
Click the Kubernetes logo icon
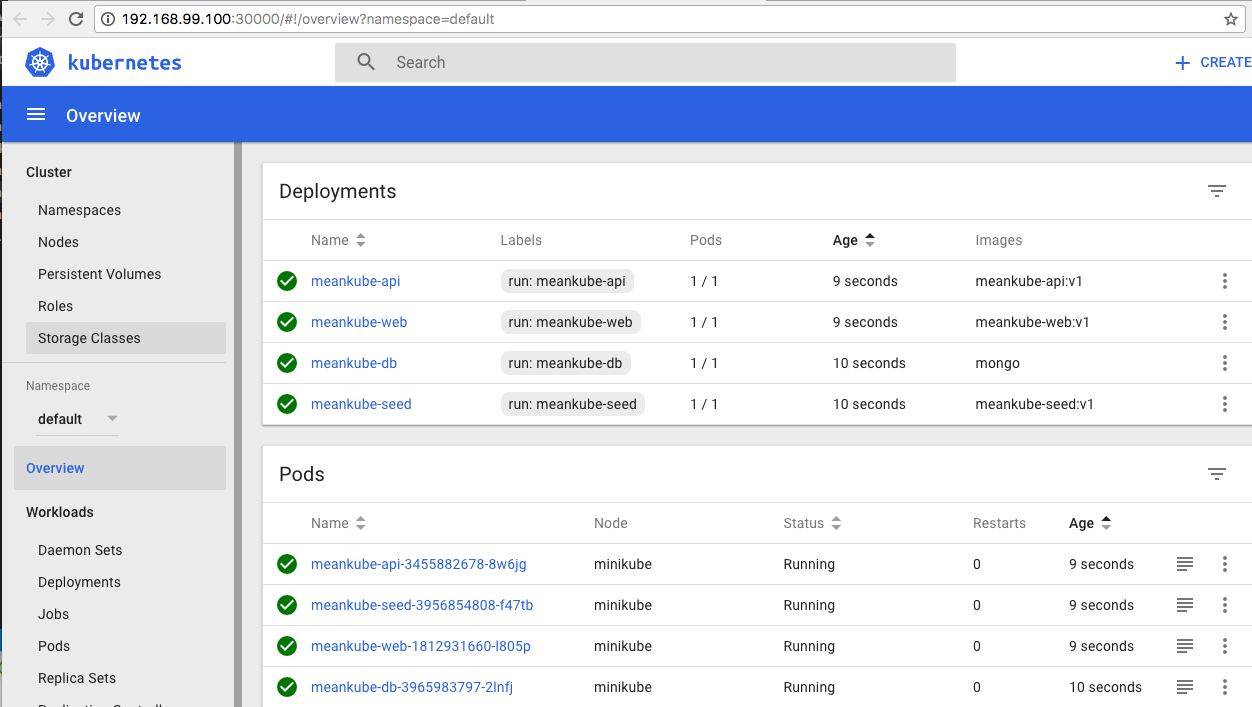pos(40,62)
